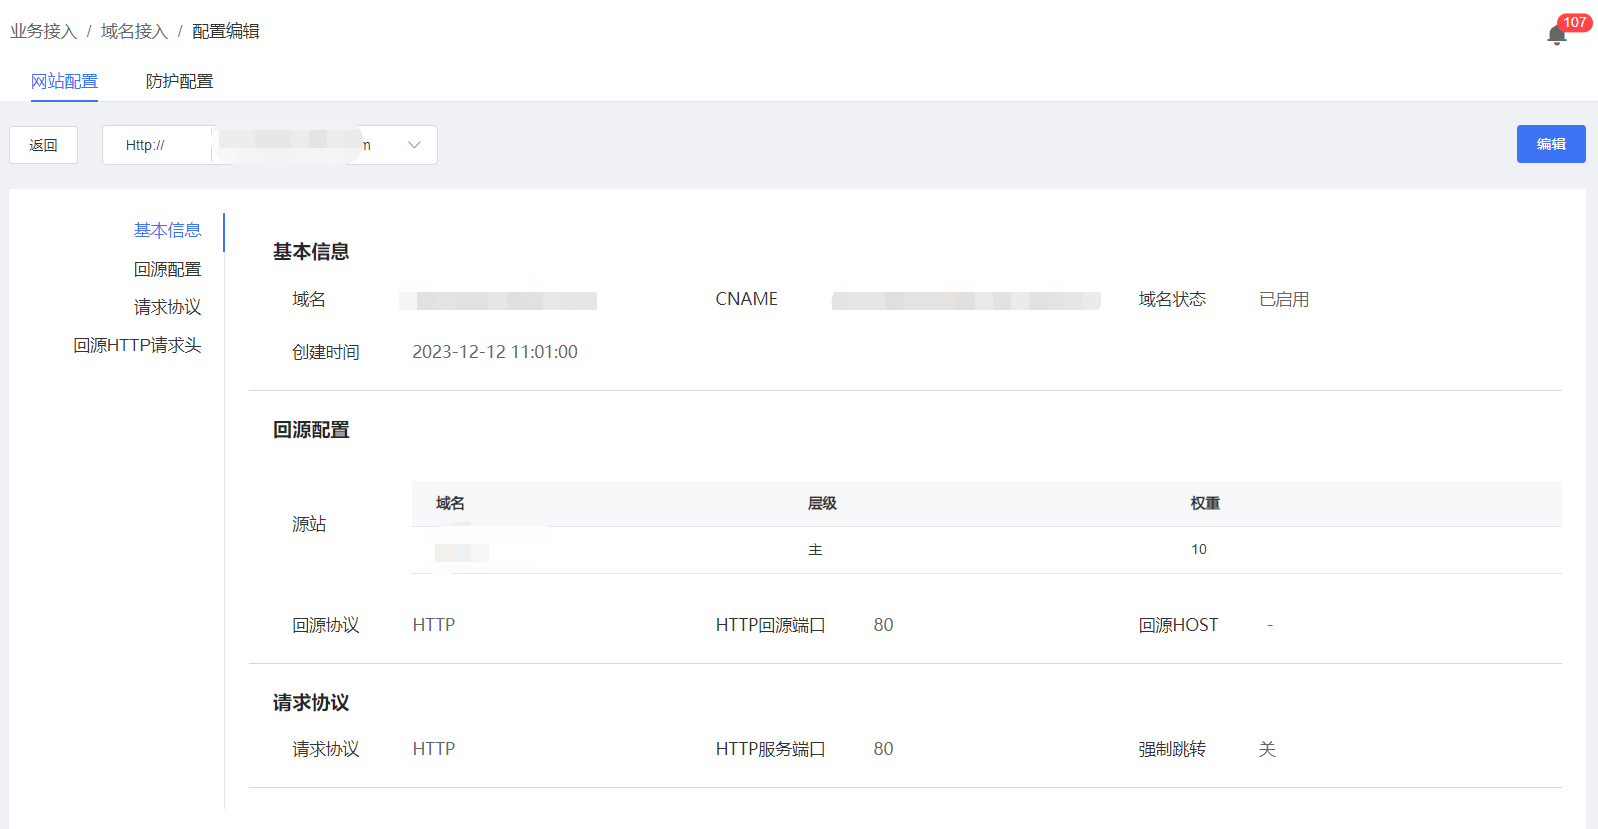This screenshot has height=829, width=1598.
Task: Jump to 基本信息 in side navigation
Action: (x=167, y=230)
